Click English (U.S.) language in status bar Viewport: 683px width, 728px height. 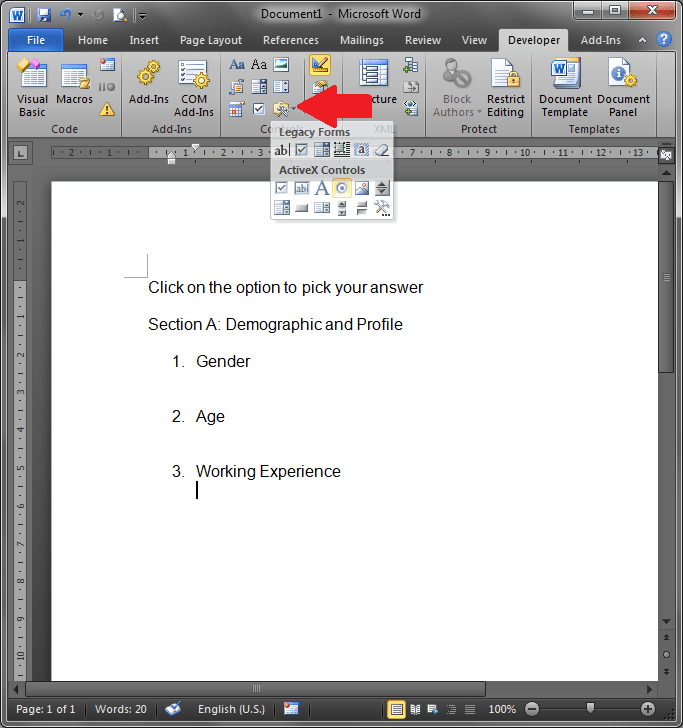click(x=231, y=709)
